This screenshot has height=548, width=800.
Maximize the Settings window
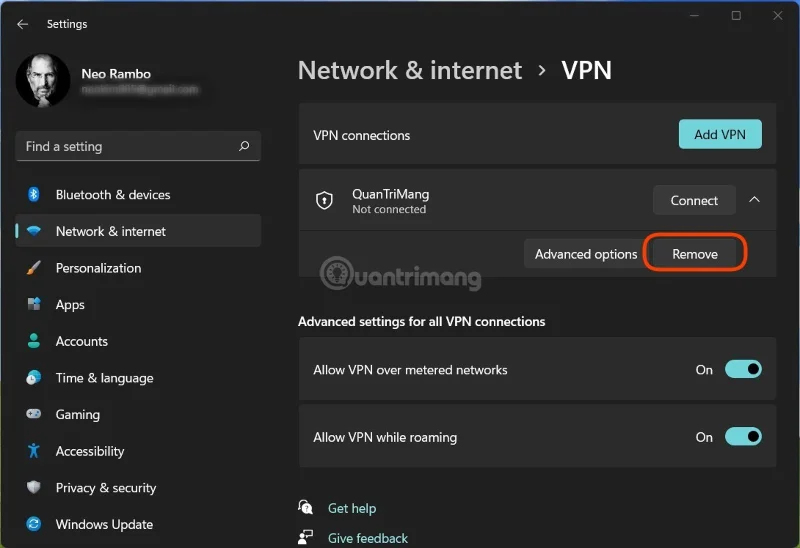click(x=736, y=16)
